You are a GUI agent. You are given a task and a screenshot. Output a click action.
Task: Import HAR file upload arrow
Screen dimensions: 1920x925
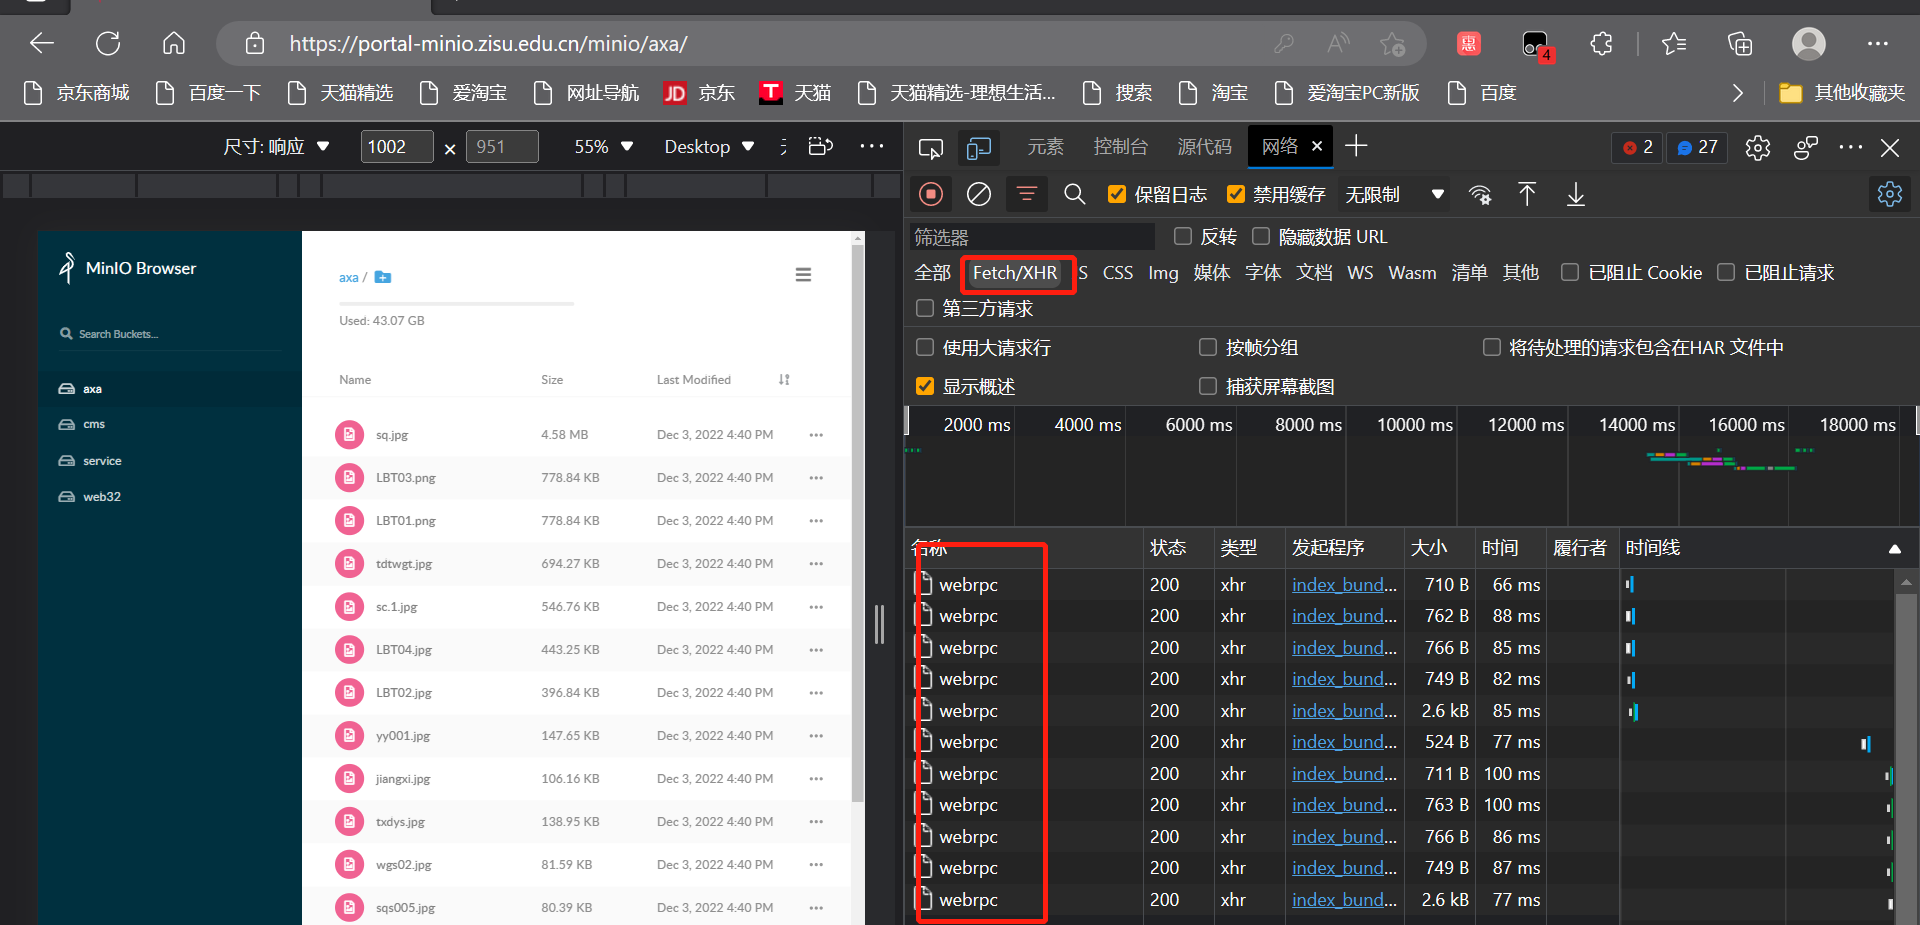coord(1527,194)
